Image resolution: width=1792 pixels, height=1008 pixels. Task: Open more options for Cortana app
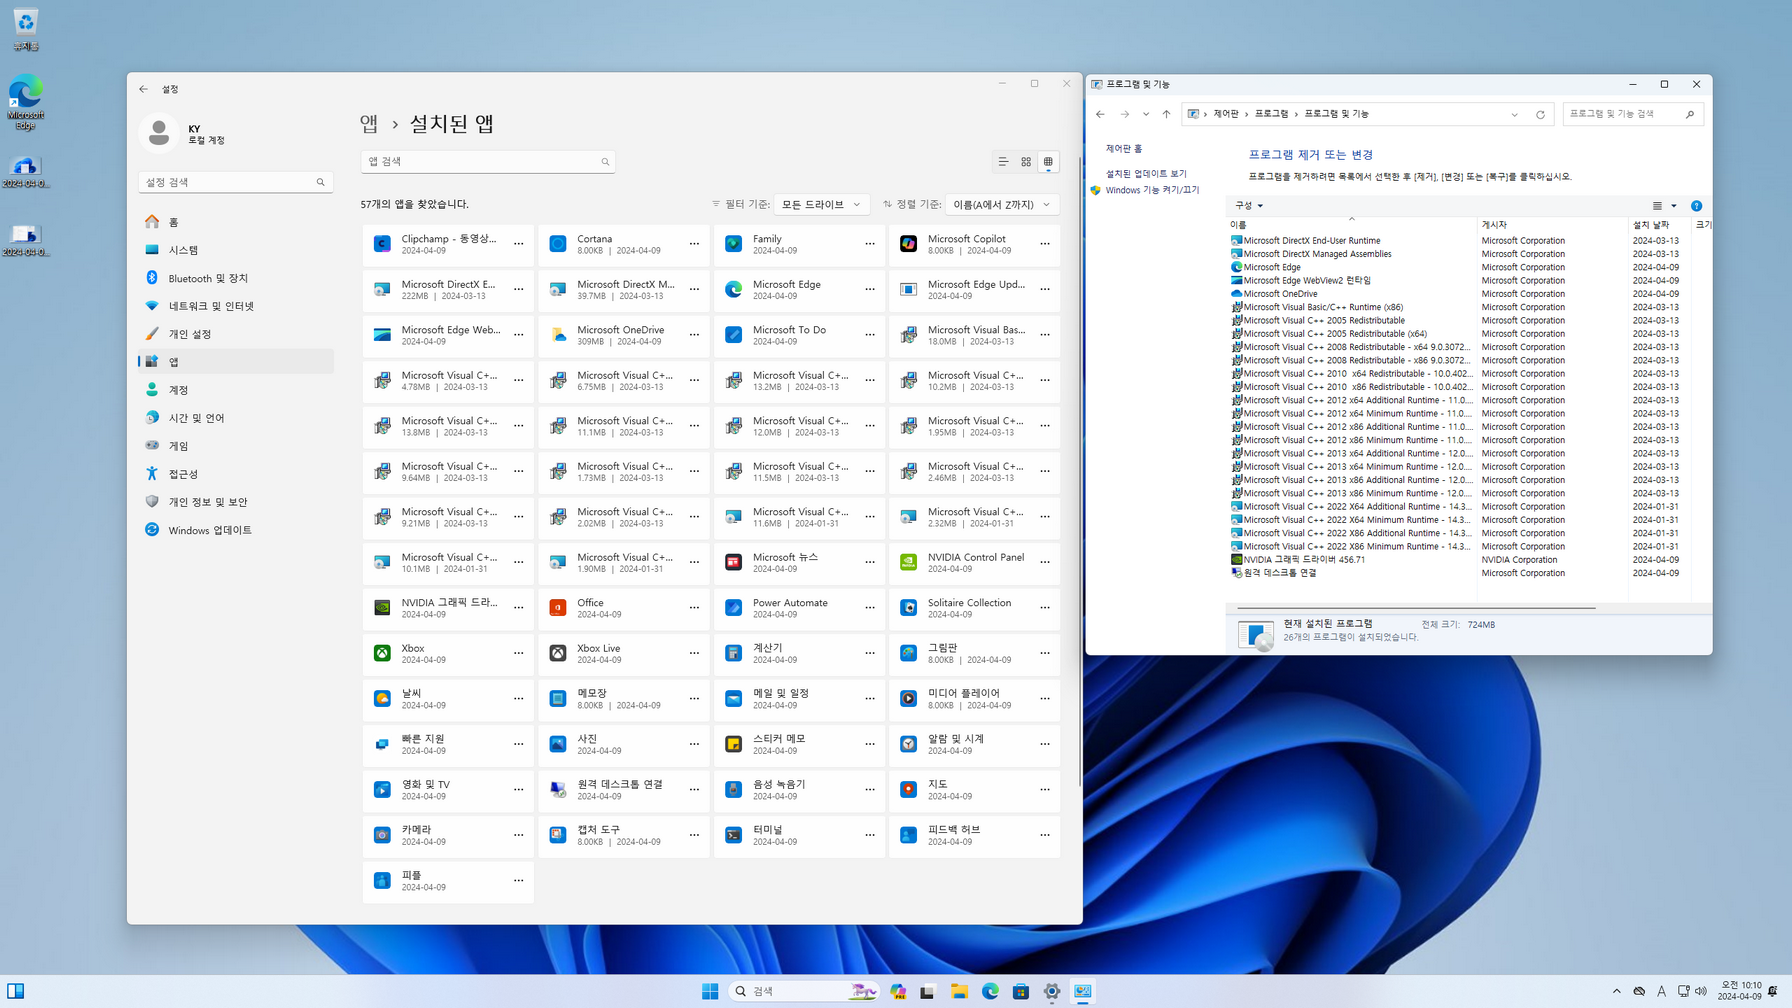(694, 244)
